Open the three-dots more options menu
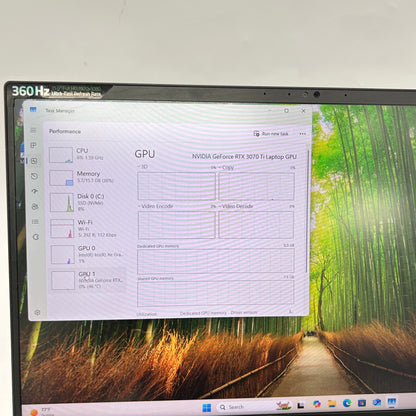Viewport: 416px width, 416px height. (302, 134)
